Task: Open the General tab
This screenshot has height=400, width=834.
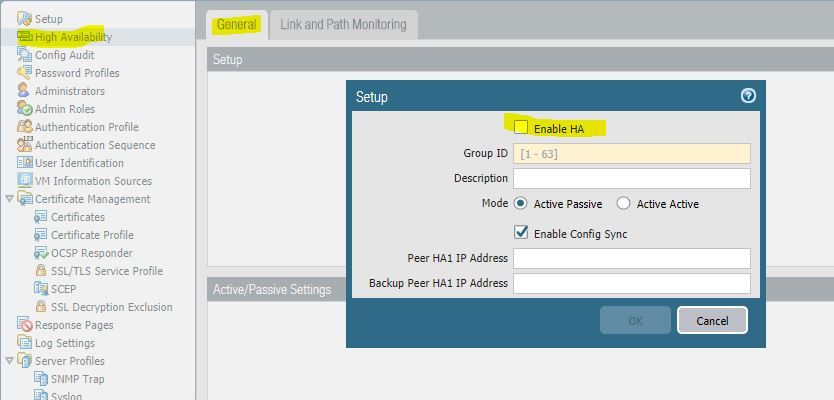Action: point(237,24)
